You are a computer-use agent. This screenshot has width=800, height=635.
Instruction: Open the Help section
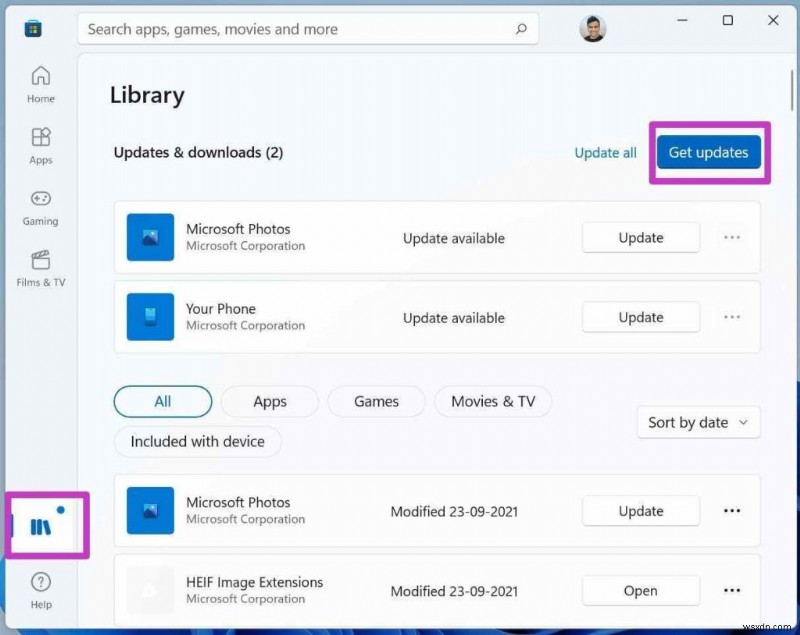pos(40,589)
